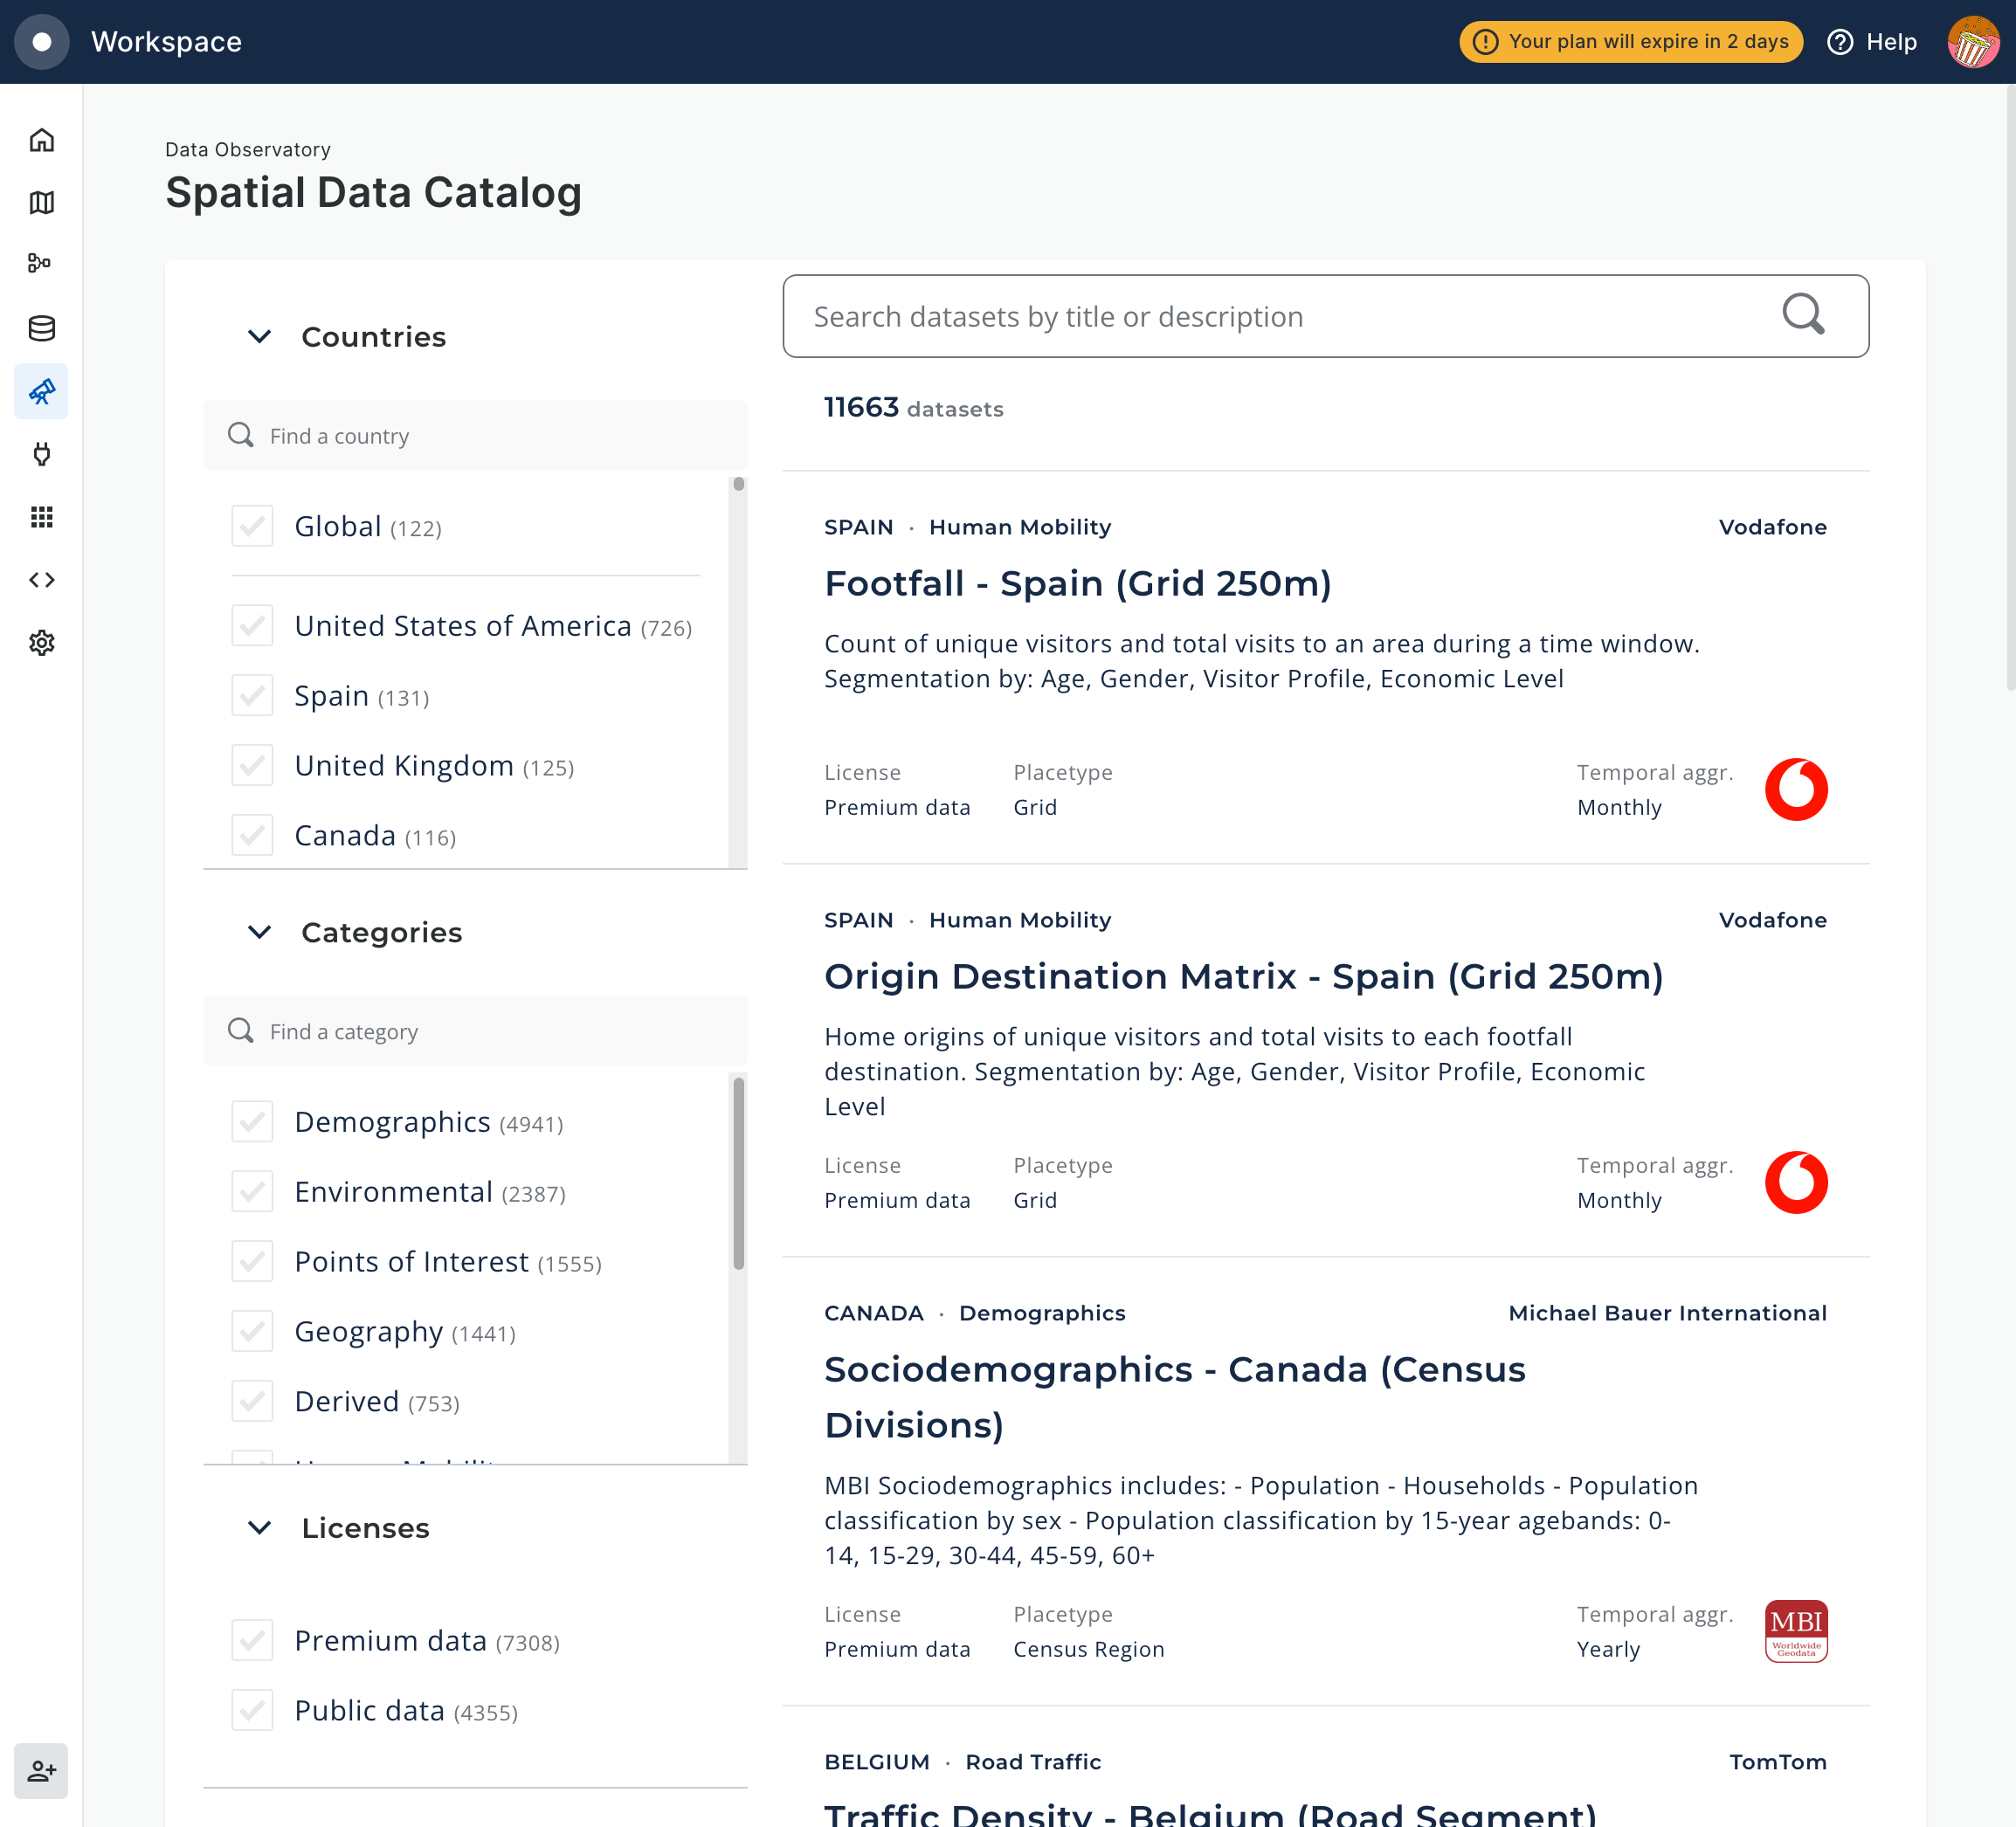The image size is (2016, 1827).
Task: Open the Help menu in the top bar
Action: 1872,42
